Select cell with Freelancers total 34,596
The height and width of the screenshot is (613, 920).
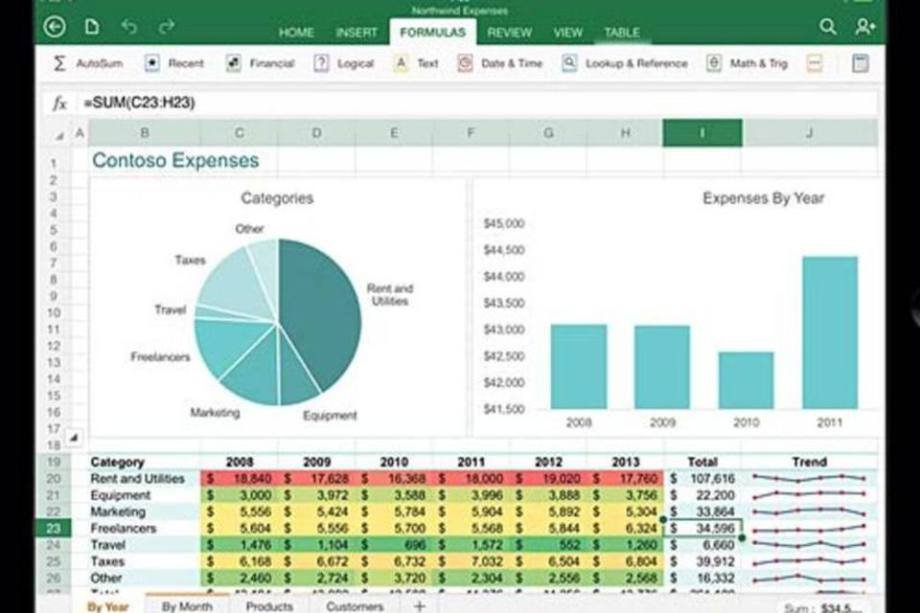(x=702, y=528)
